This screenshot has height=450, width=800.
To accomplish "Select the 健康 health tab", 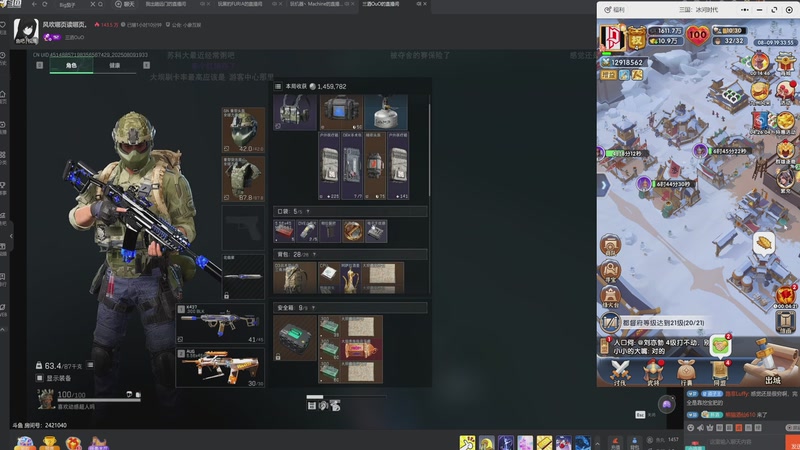I will [115, 65].
